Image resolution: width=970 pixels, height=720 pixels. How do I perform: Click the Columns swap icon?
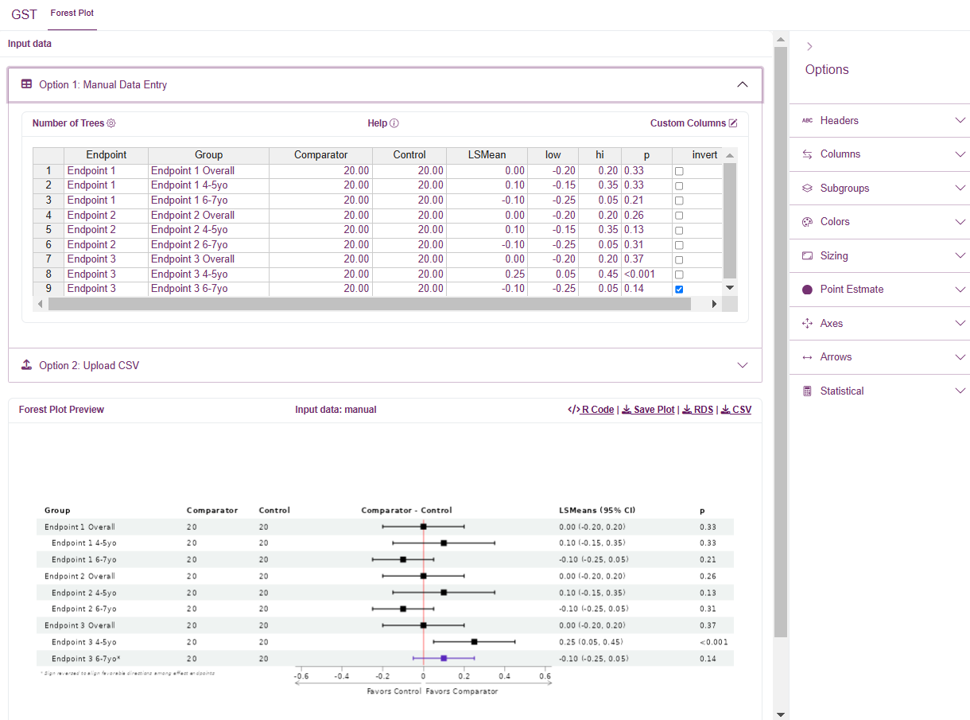(807, 154)
